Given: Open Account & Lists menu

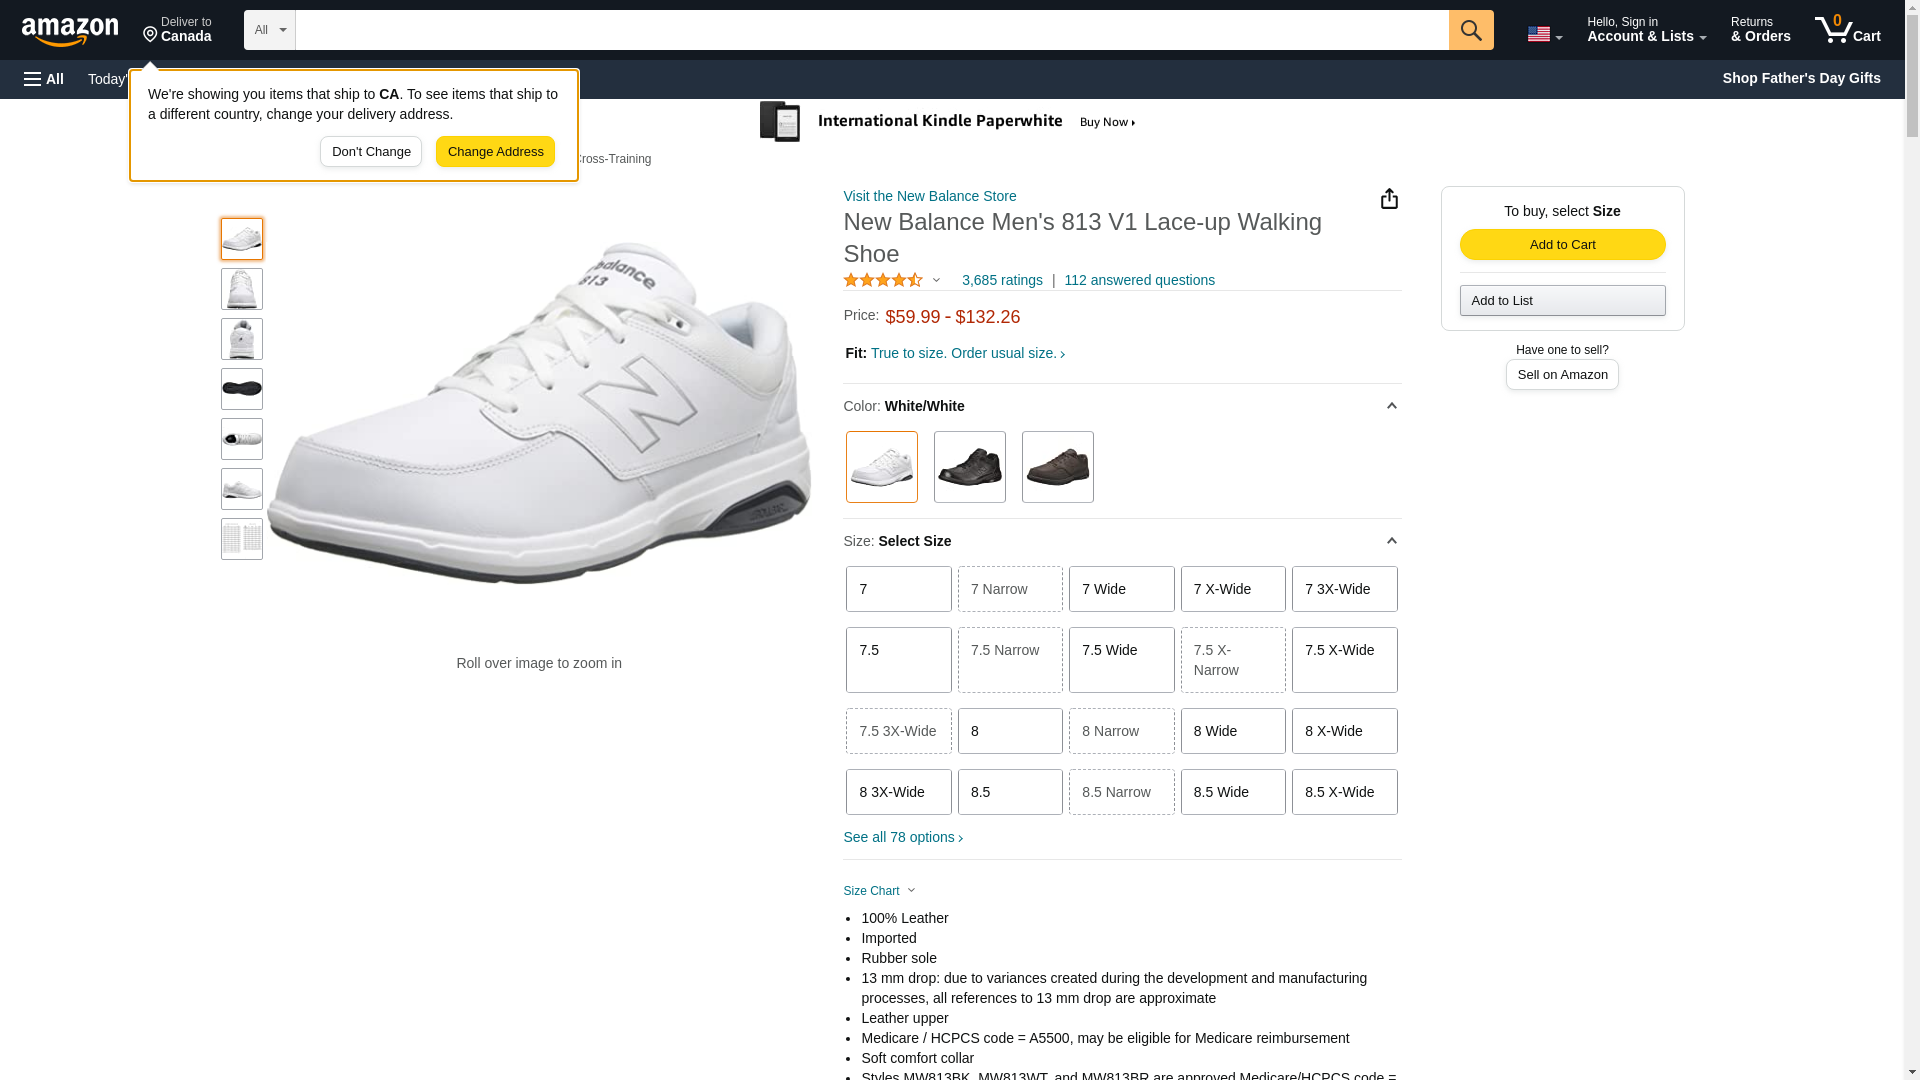Looking at the screenshot, I should pos(1646,30).
